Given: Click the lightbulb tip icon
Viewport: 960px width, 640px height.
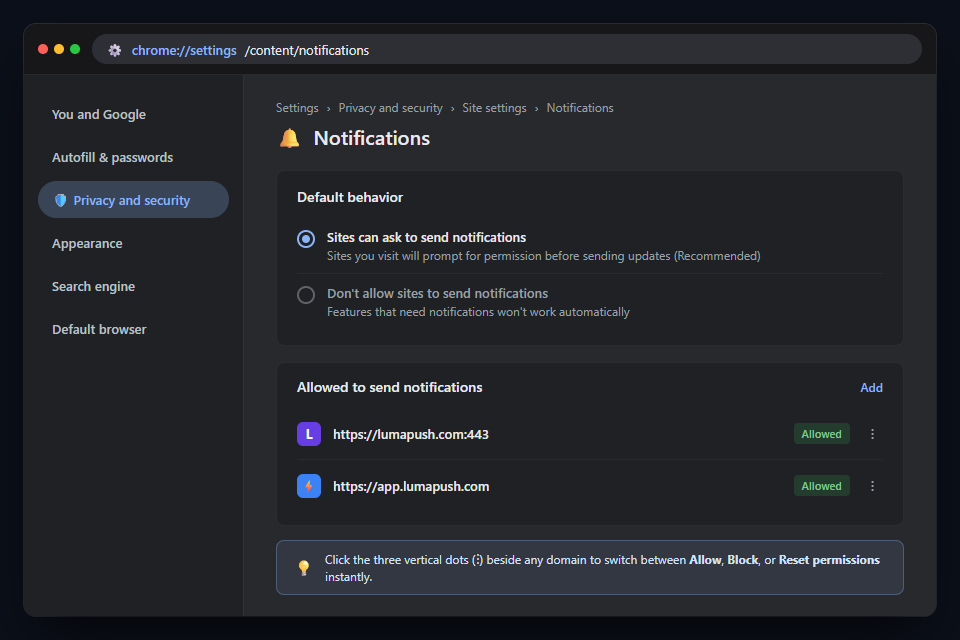Looking at the screenshot, I should (x=304, y=568).
